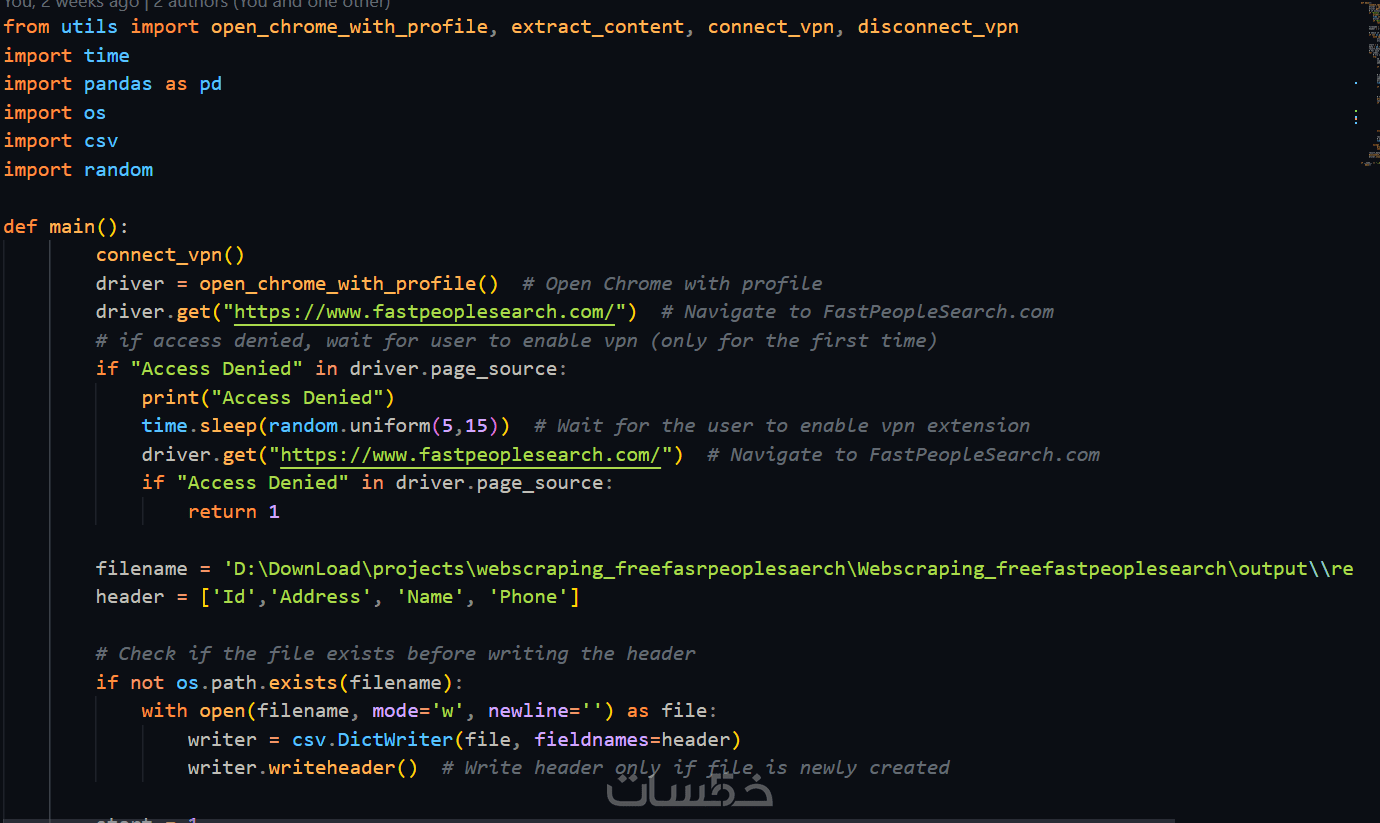Click the '# Write header only if' comment
Viewport: 1380px width, 823px height.
coord(695,768)
